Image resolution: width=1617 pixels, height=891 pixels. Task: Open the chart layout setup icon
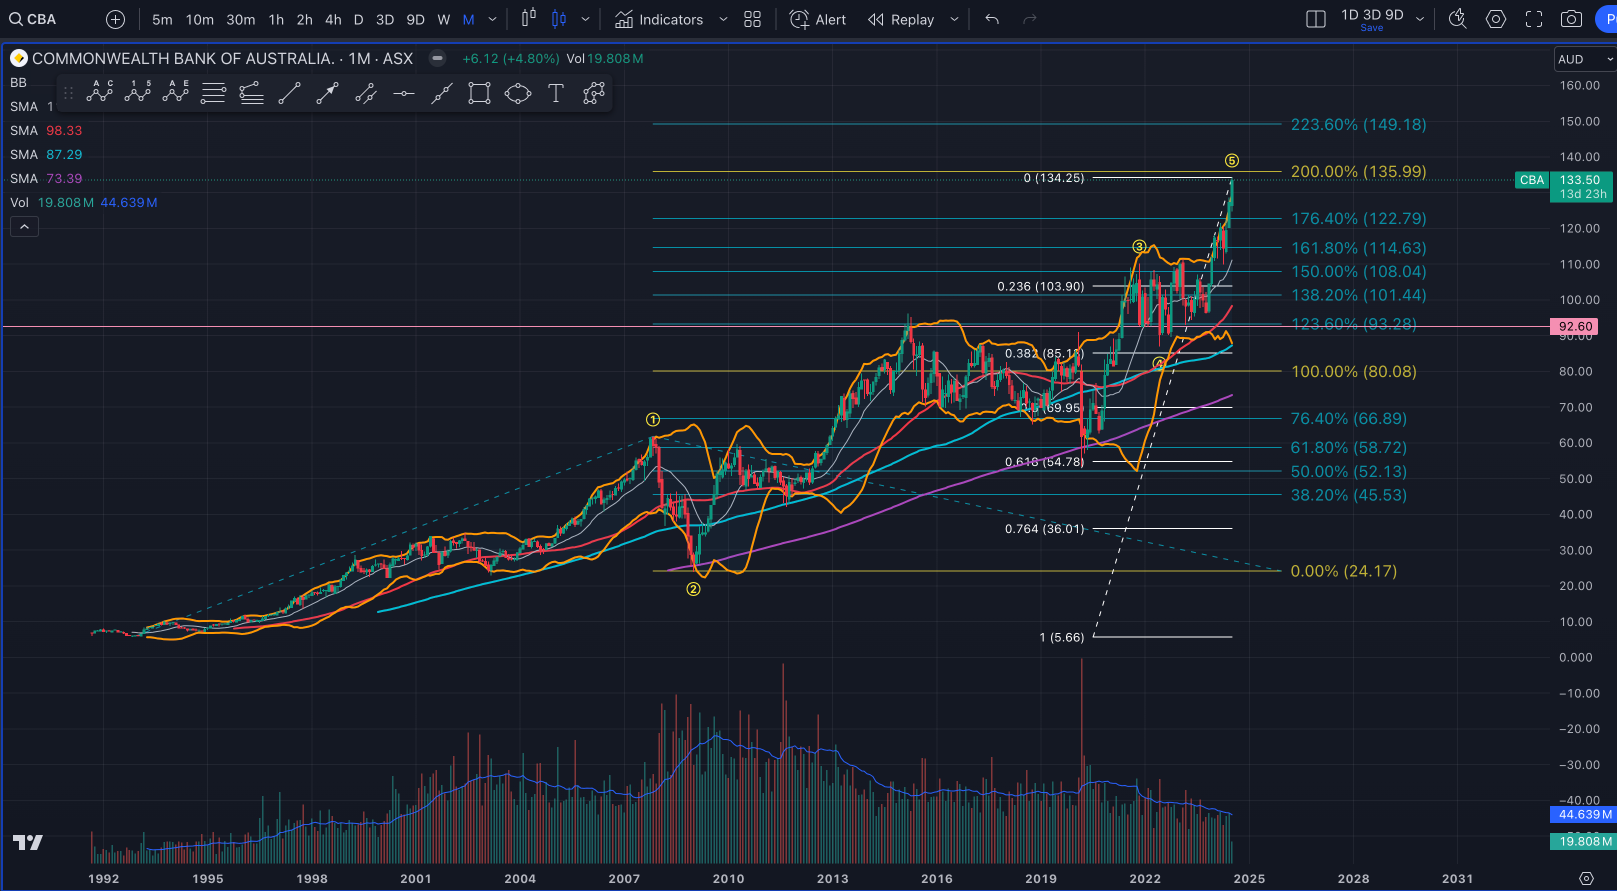coord(1316,19)
